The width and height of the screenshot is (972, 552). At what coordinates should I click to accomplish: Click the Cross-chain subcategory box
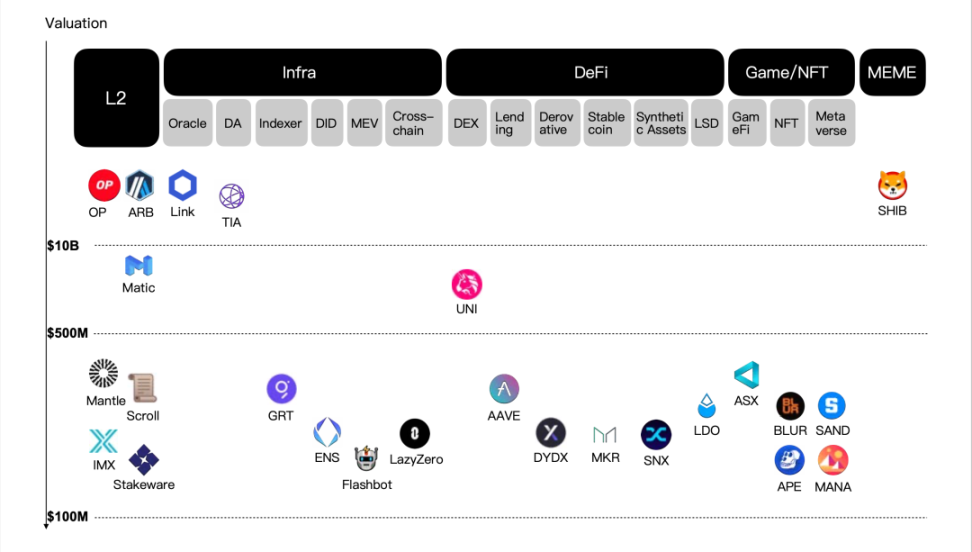(414, 123)
